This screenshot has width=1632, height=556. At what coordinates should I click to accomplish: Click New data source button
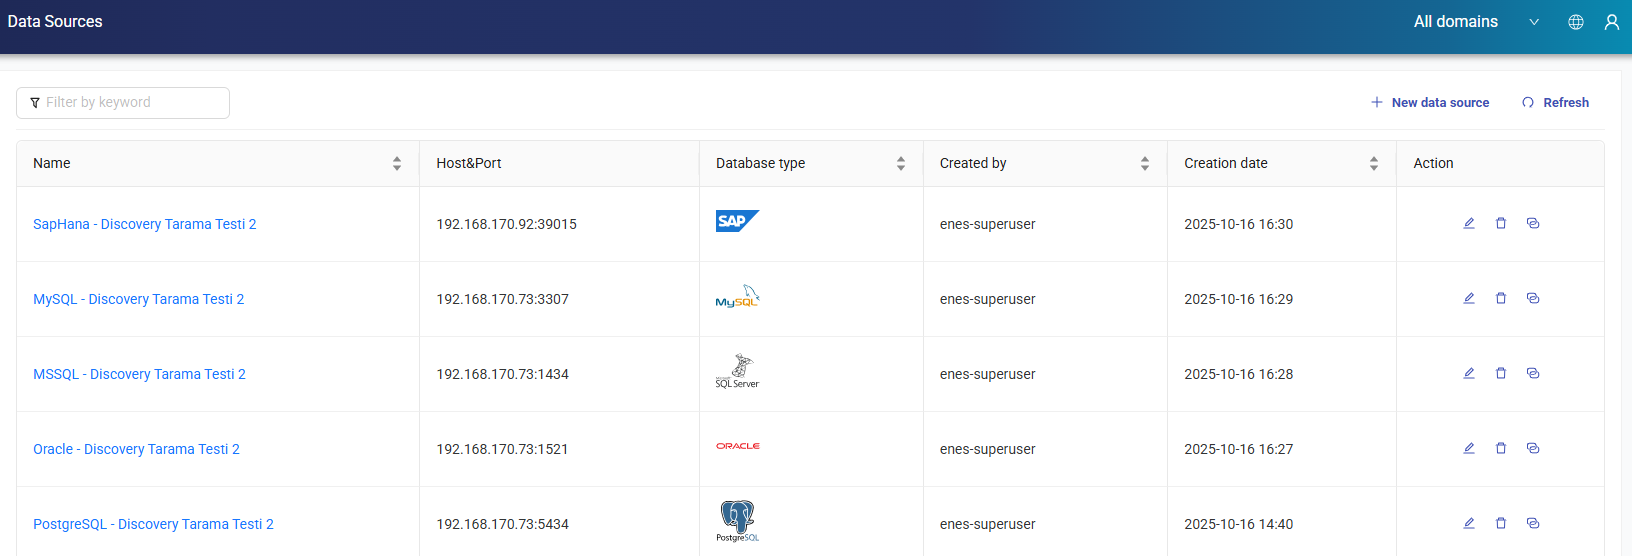[1430, 102]
